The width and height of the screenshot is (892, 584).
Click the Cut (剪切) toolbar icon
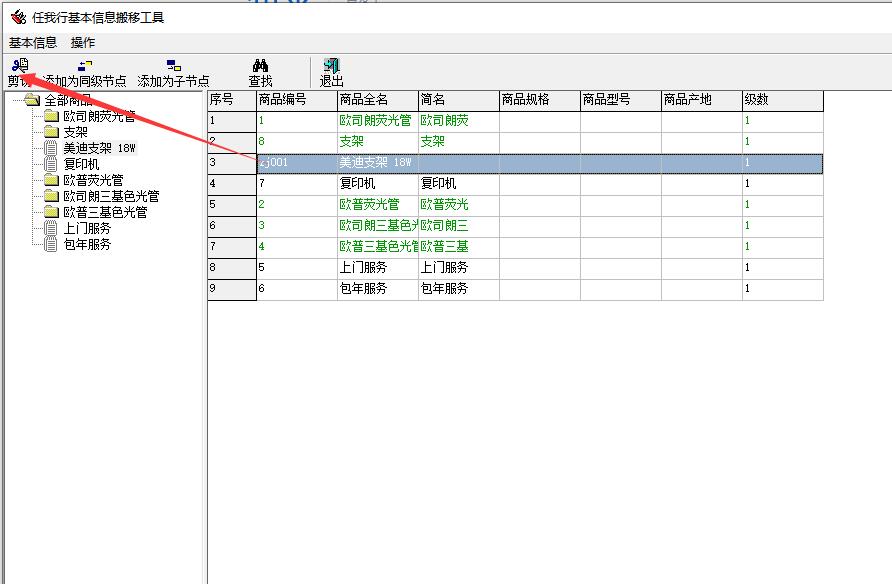coord(20,65)
